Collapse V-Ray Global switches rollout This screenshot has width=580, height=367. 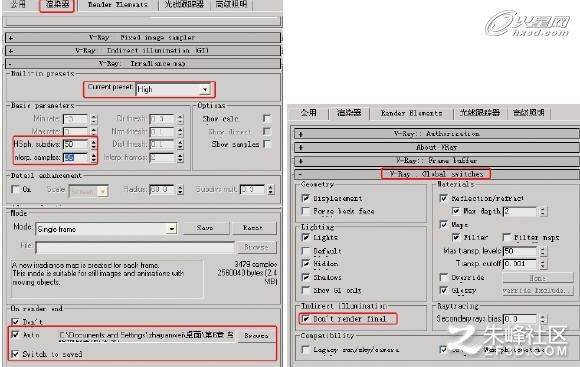(436, 174)
